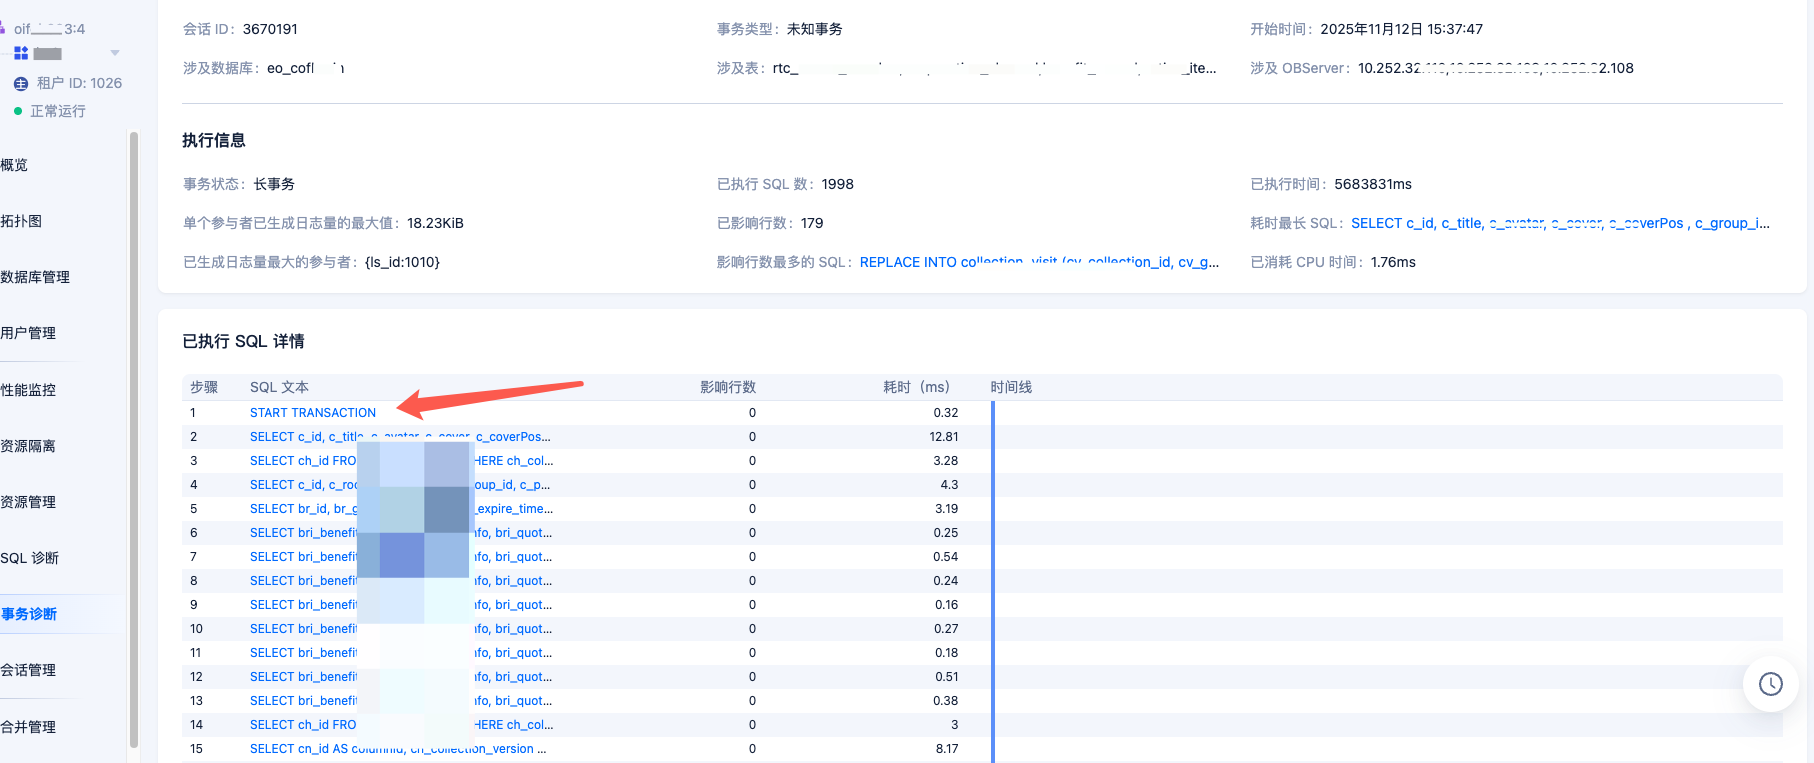
Task: Click the blue tenant grid icon
Action: click(21, 53)
